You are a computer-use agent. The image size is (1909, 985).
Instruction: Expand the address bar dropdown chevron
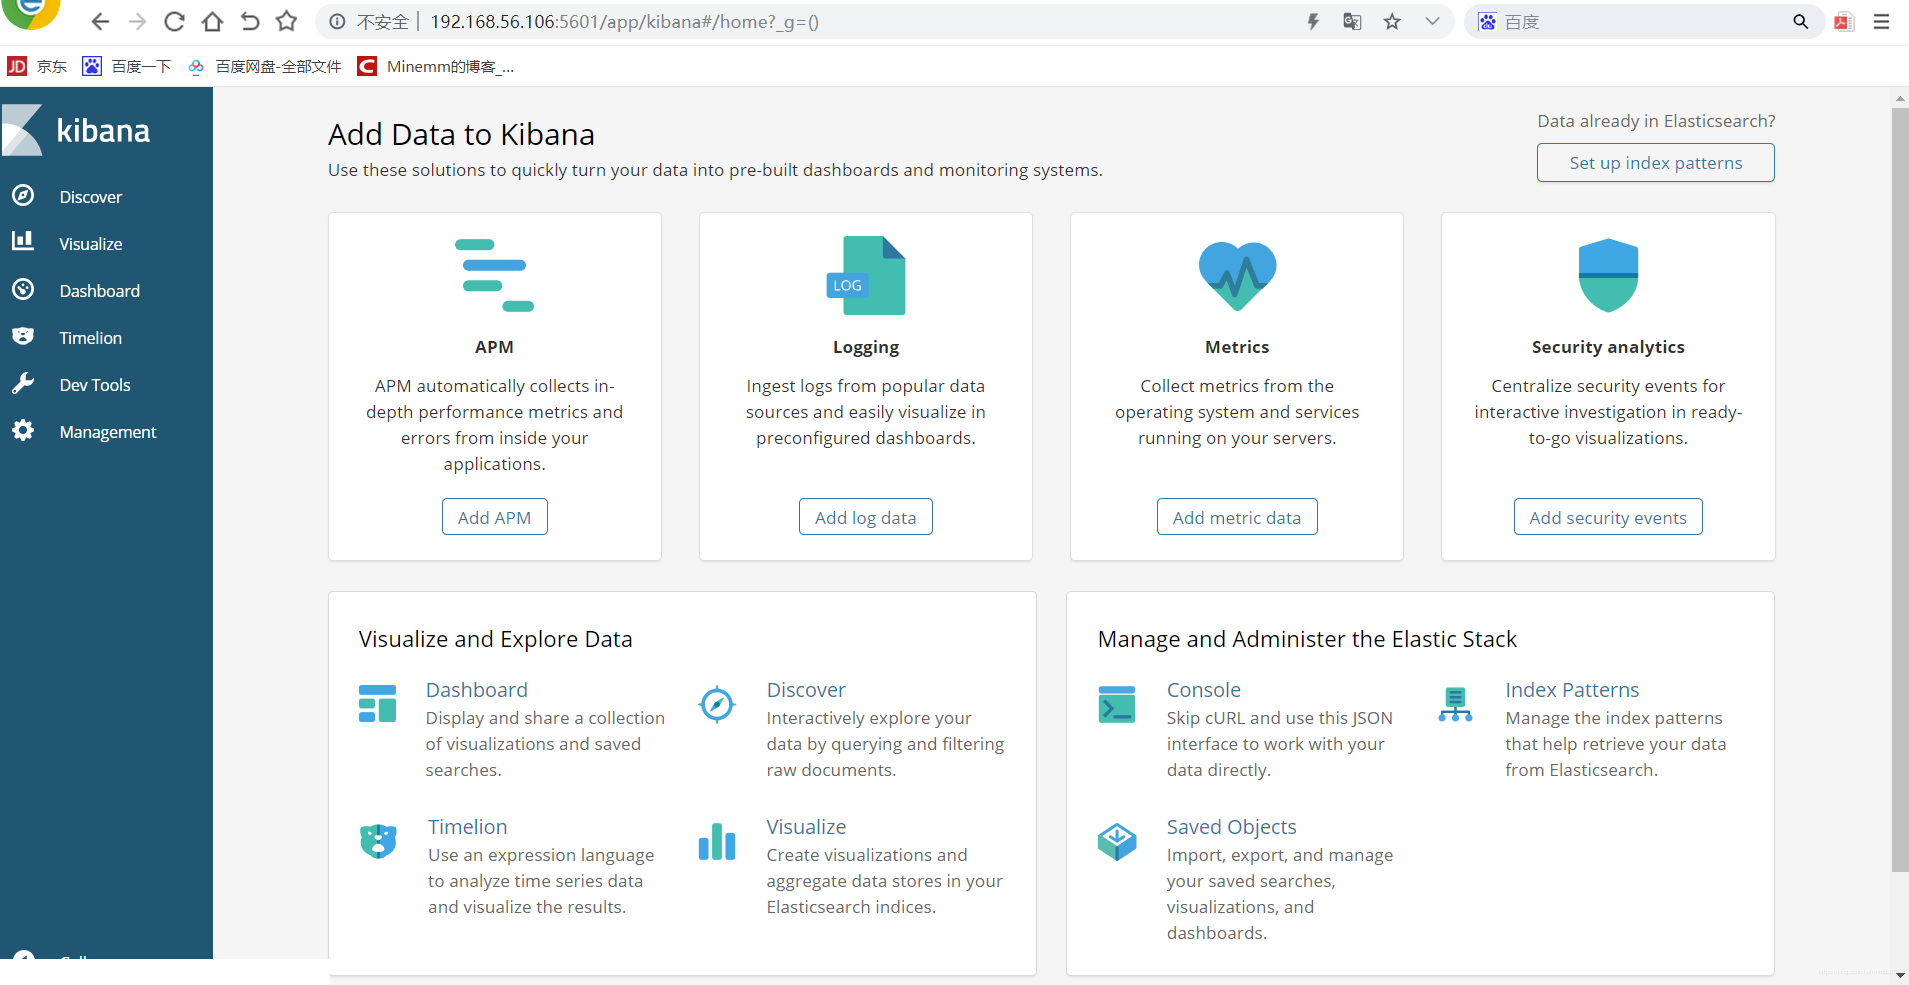point(1432,21)
